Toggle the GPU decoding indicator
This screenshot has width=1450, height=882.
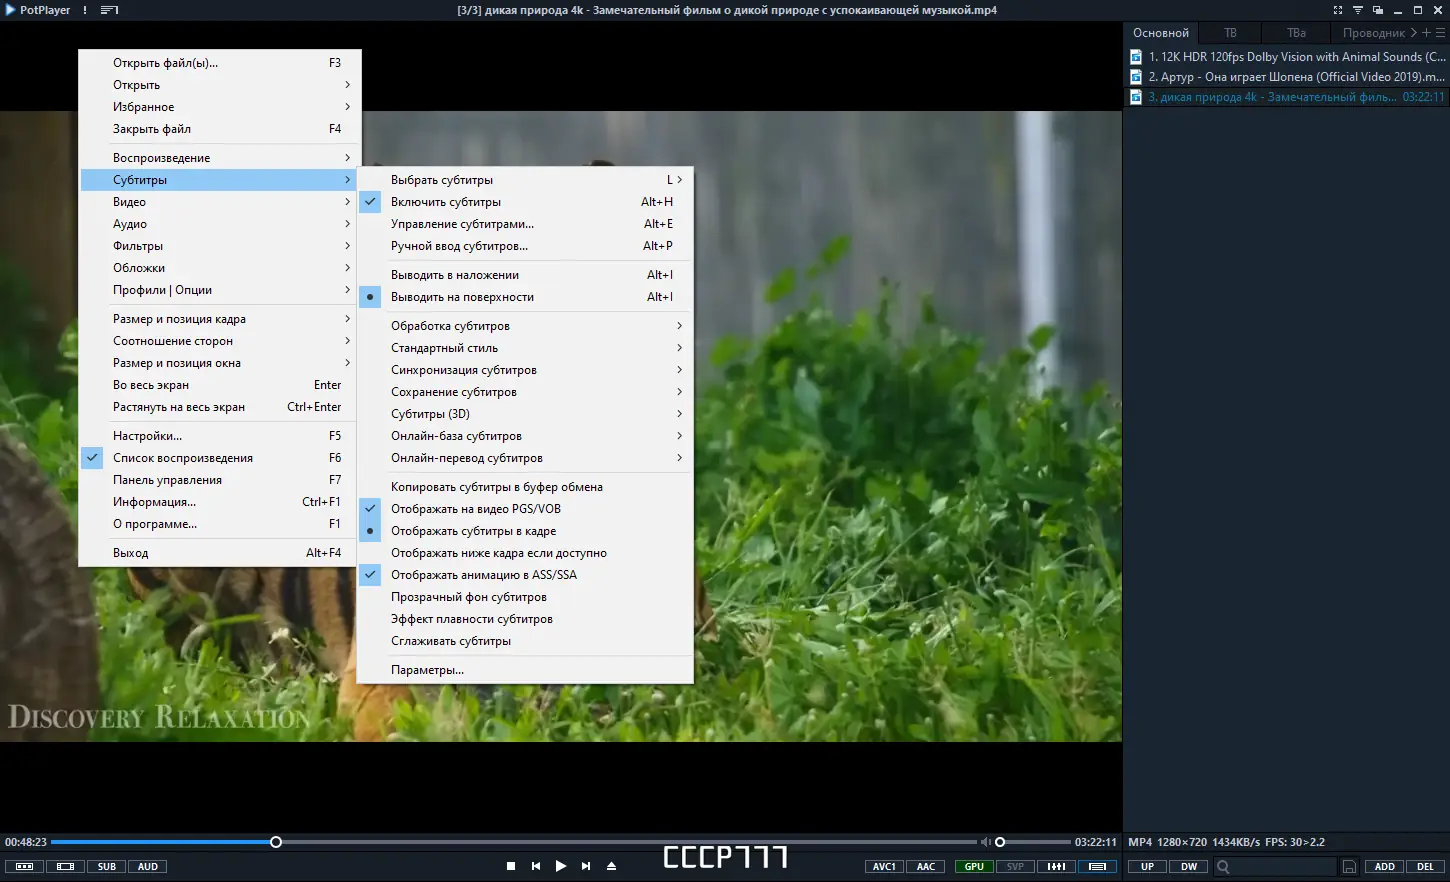(972, 866)
